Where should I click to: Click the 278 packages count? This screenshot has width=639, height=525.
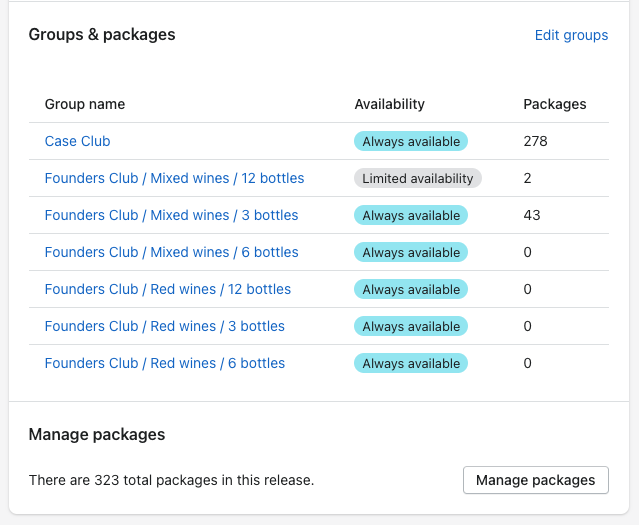point(535,141)
